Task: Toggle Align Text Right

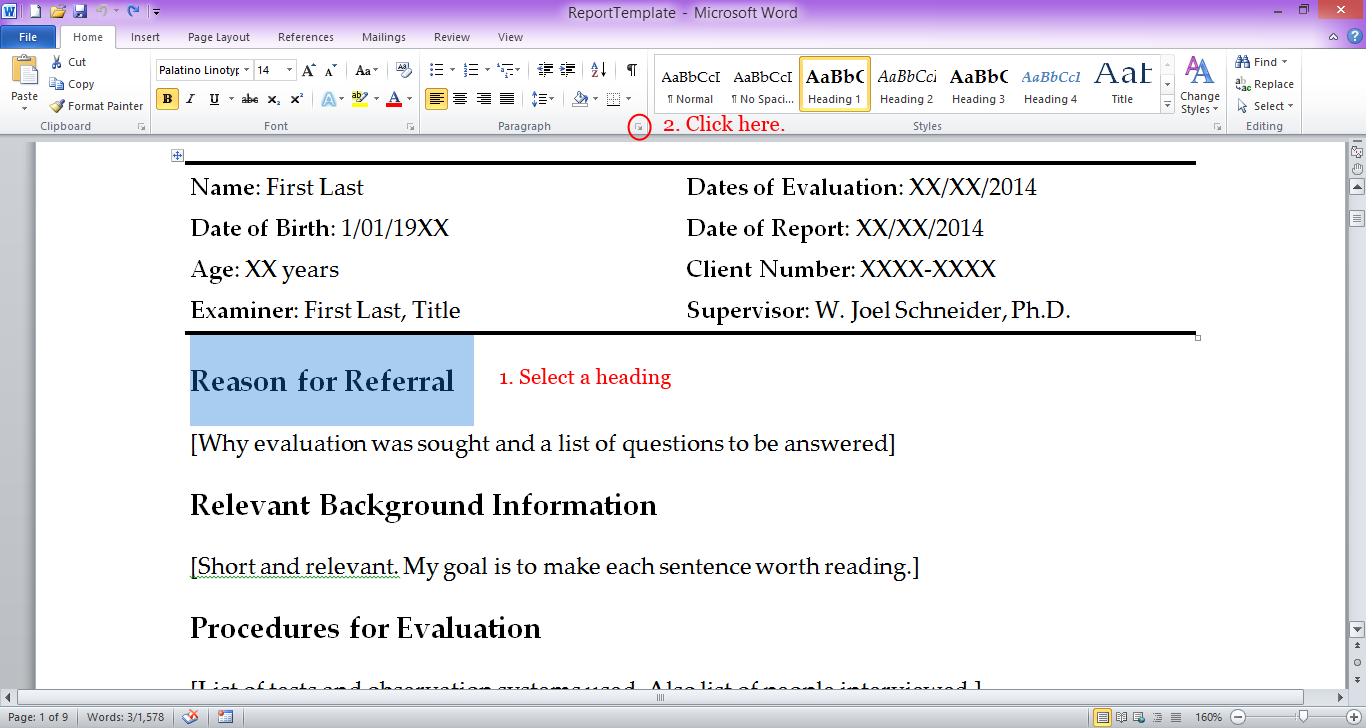Action: click(484, 99)
